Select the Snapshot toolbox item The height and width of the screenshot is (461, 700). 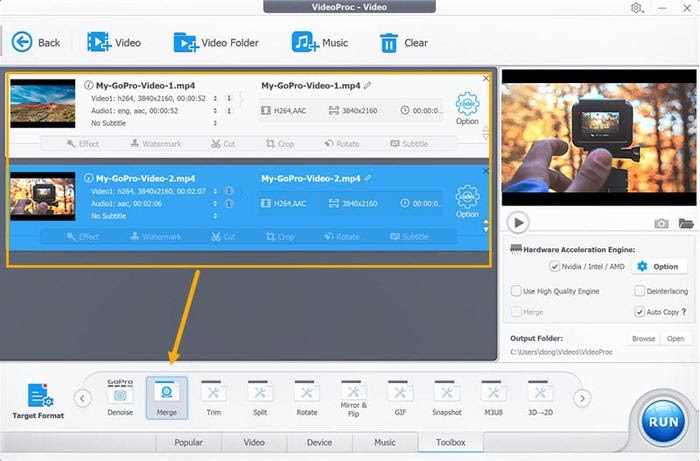click(x=446, y=397)
